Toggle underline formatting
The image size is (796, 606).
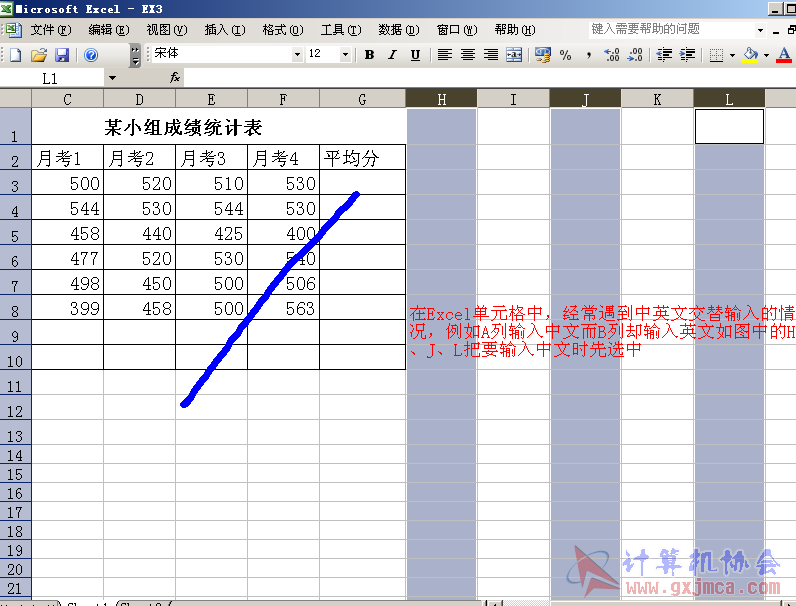pyautogui.click(x=415, y=55)
